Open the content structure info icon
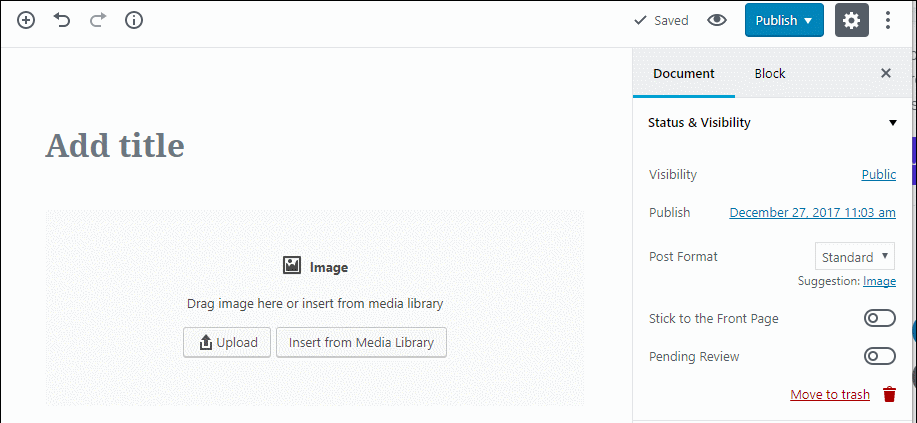The width and height of the screenshot is (917, 423). click(x=134, y=20)
